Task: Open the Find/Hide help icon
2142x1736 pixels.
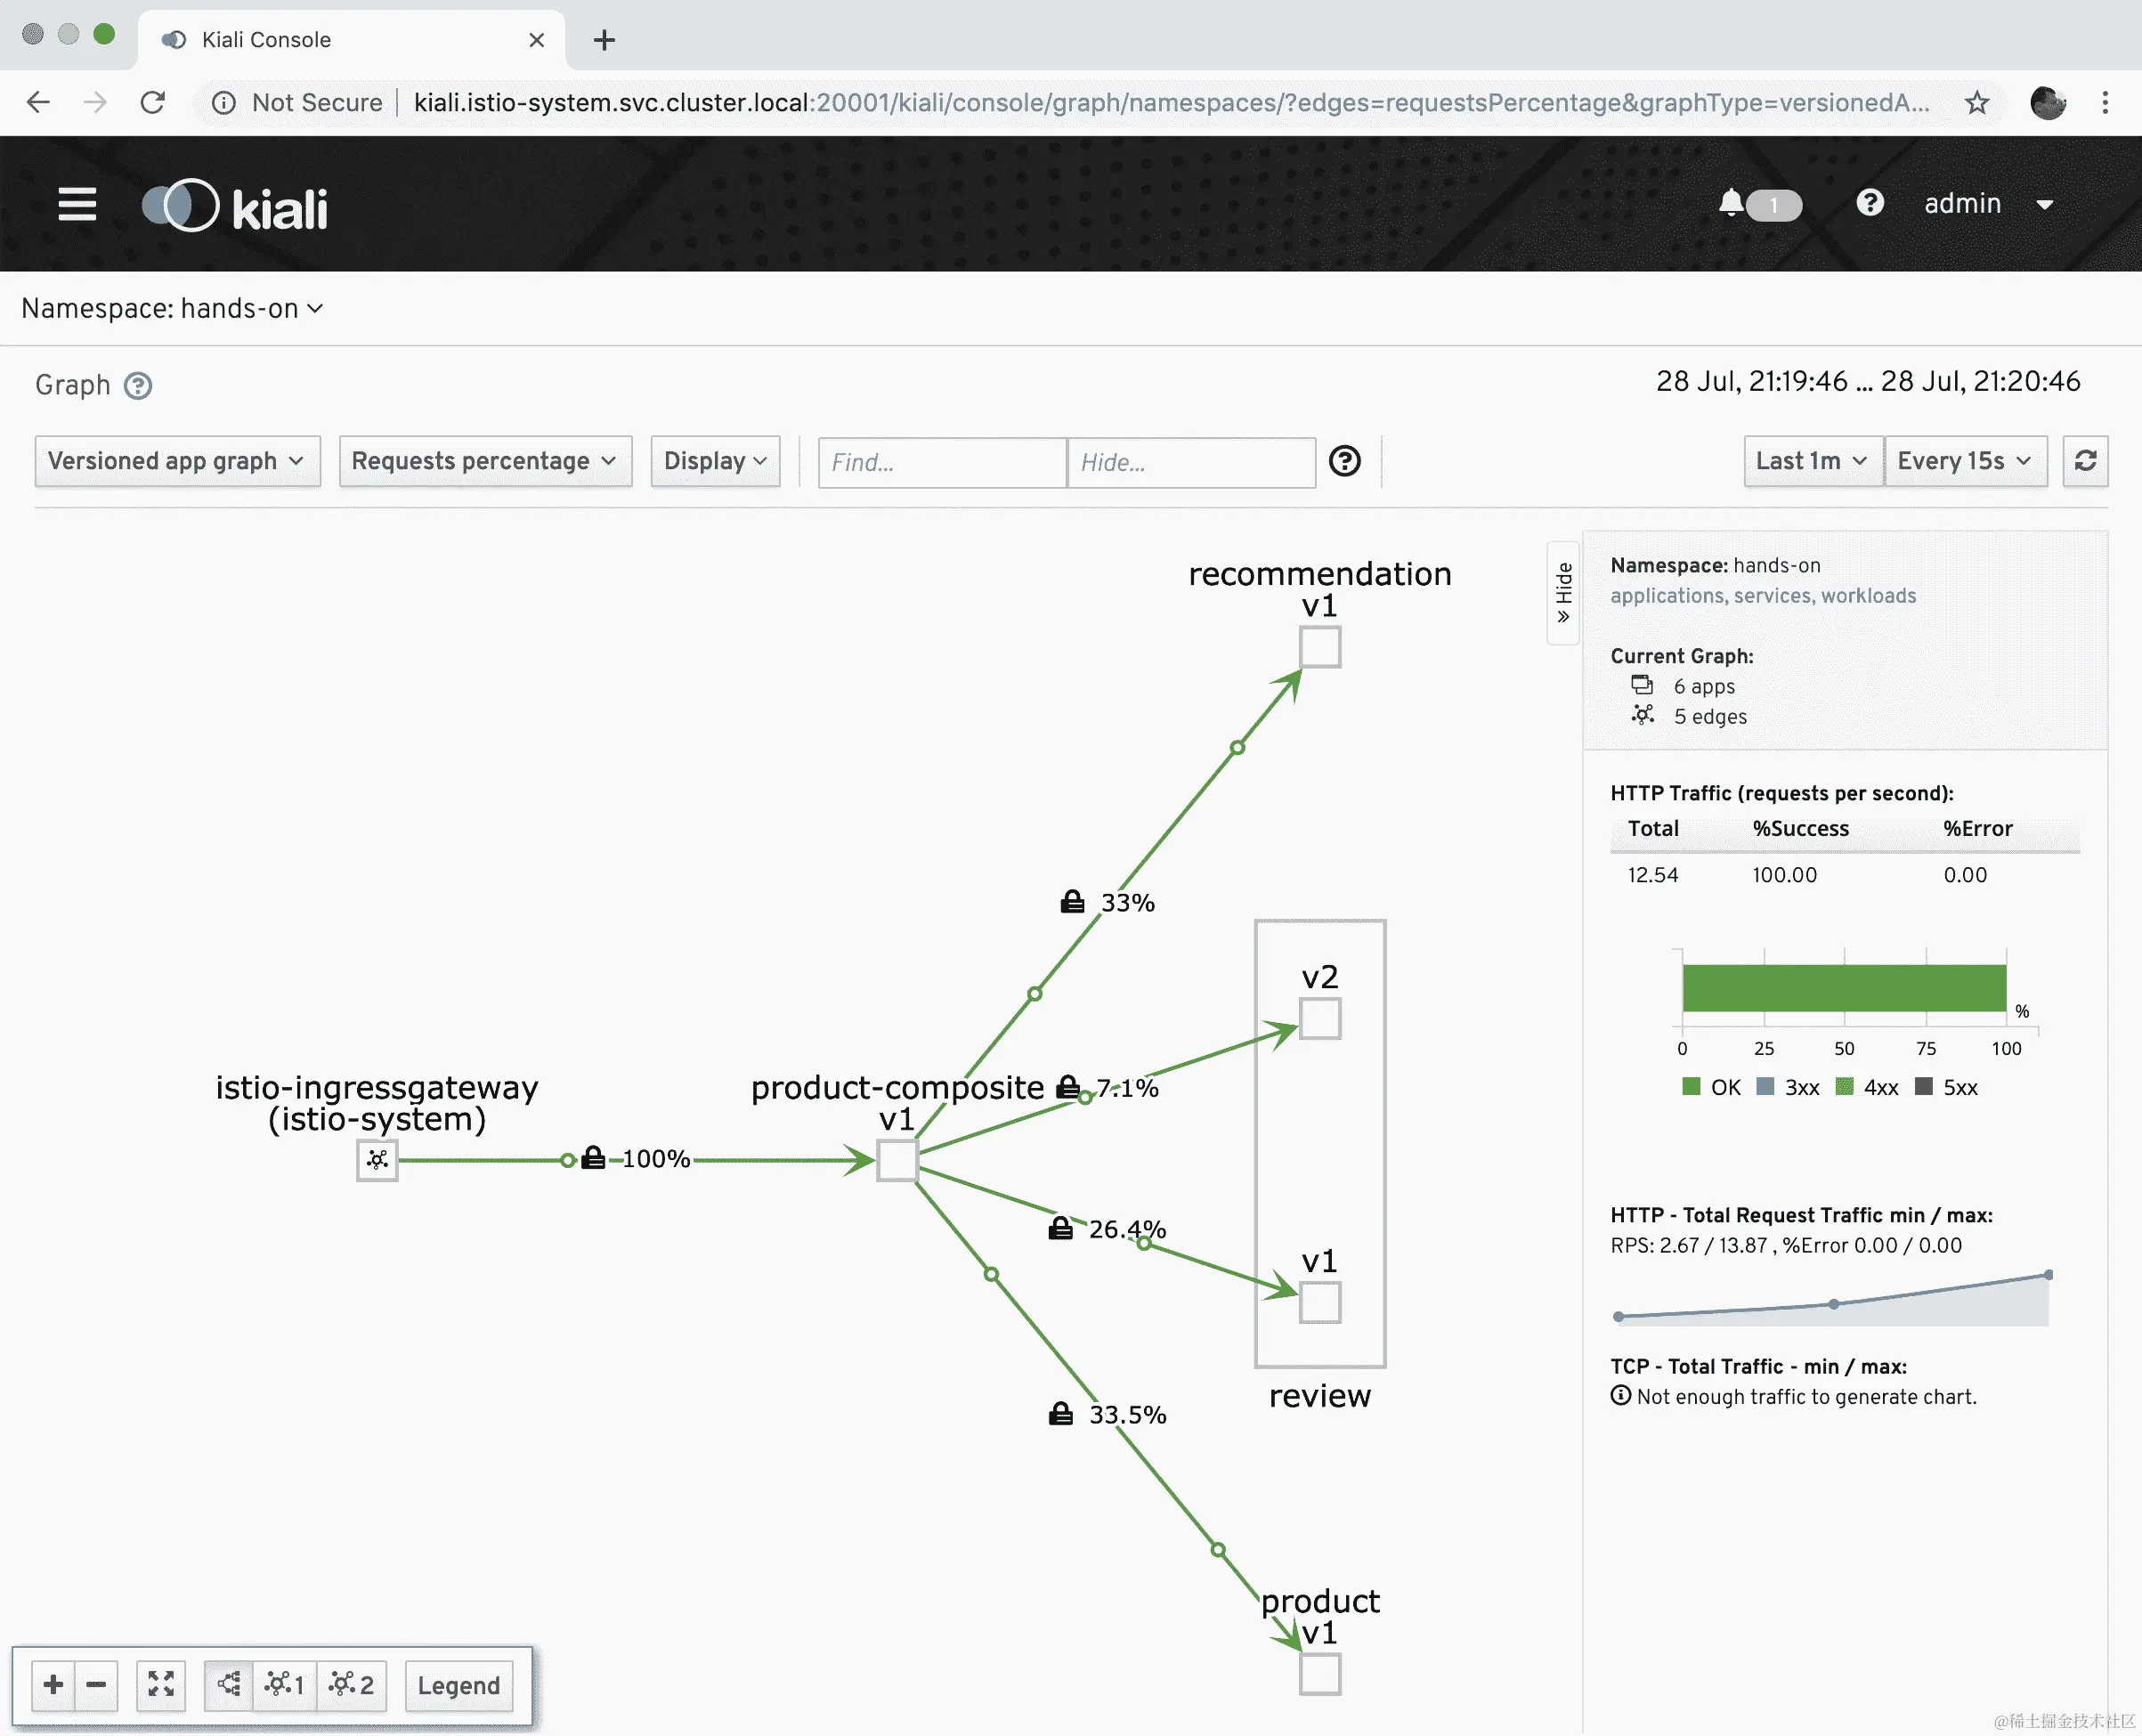Action: [1344, 461]
